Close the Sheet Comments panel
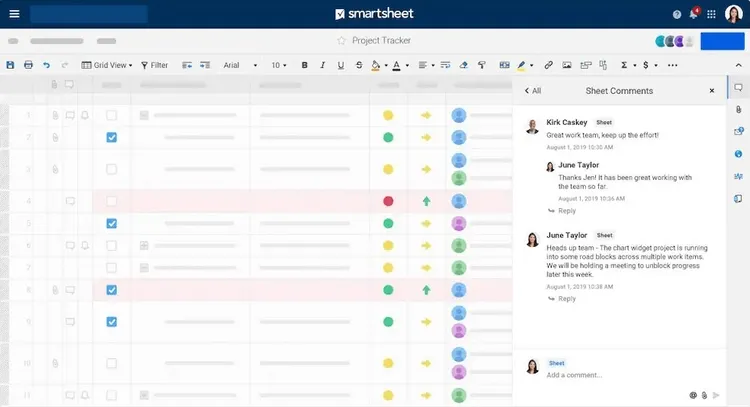The image size is (750, 407). click(x=712, y=91)
